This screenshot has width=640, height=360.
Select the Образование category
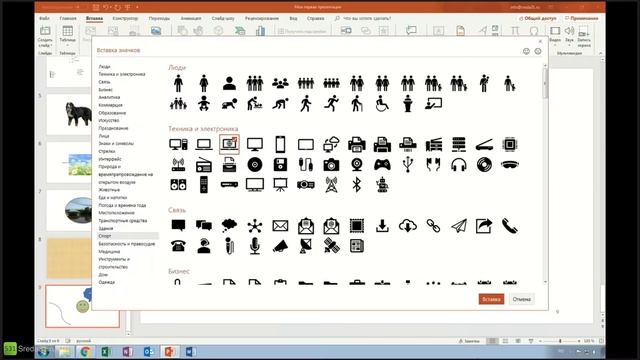pos(112,113)
